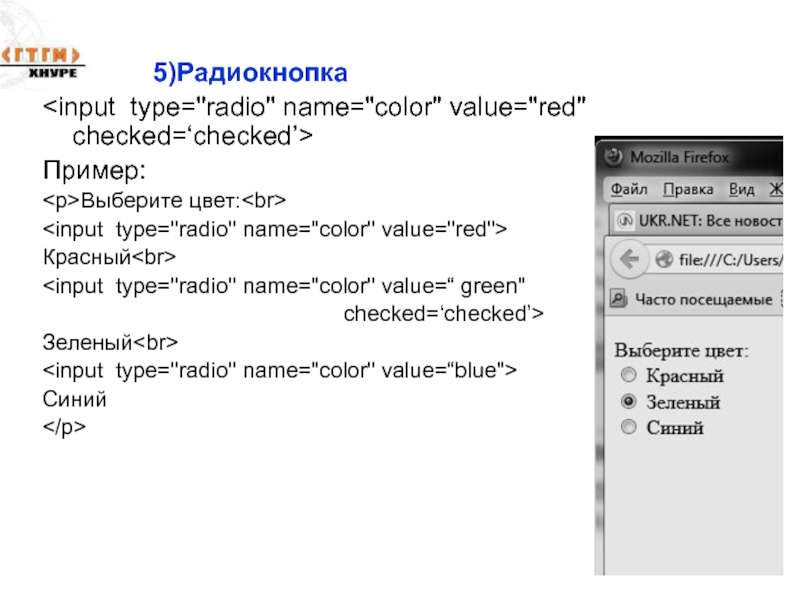The width and height of the screenshot is (800, 600).
Task: Click the Firefox logo in title bar
Action: [x=613, y=157]
